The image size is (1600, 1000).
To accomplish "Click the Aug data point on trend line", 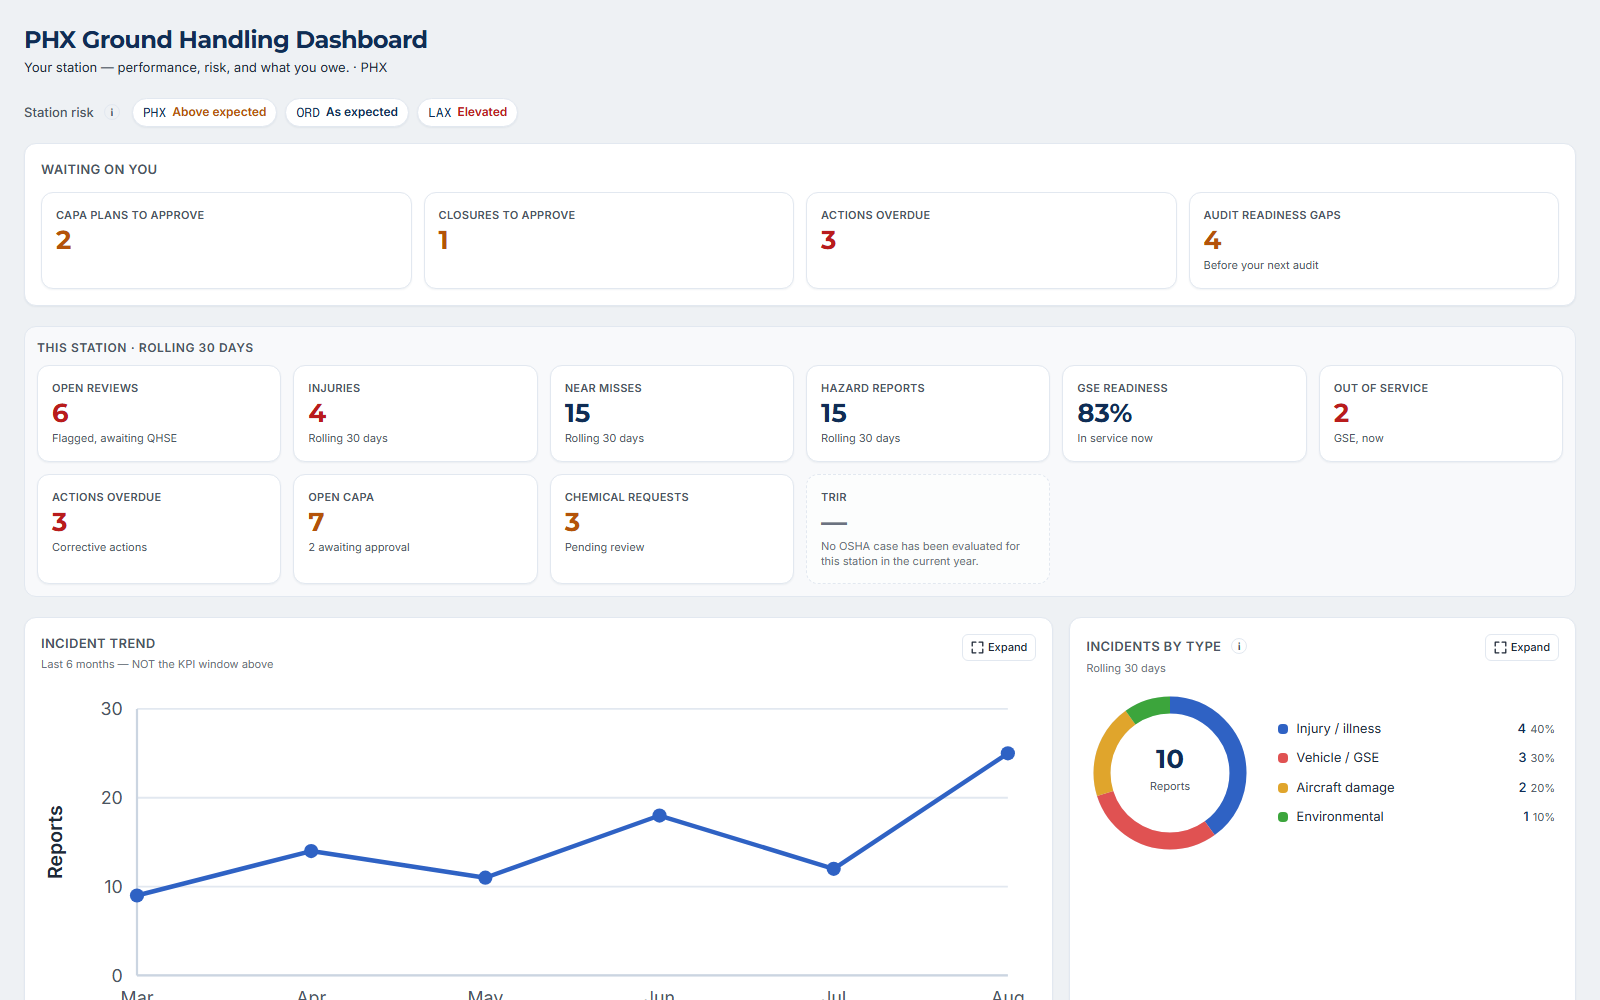I will 1008,753.
